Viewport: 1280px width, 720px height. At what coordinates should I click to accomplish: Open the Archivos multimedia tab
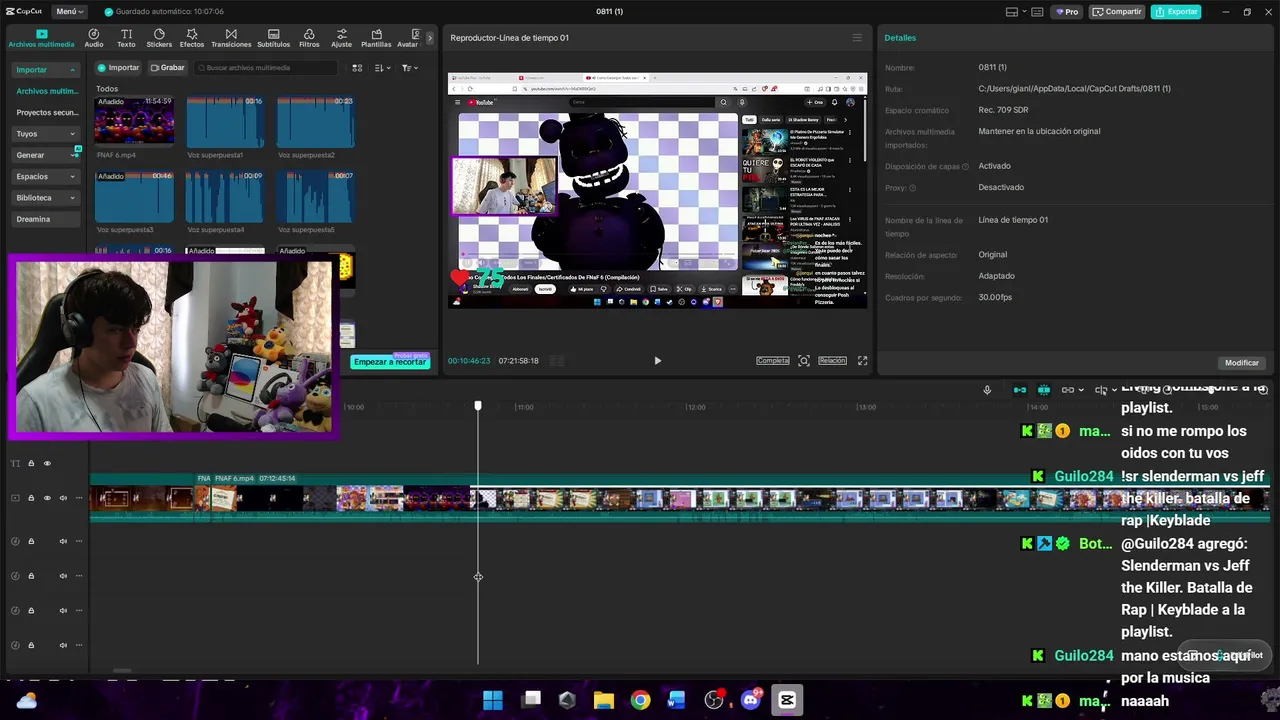(x=41, y=38)
